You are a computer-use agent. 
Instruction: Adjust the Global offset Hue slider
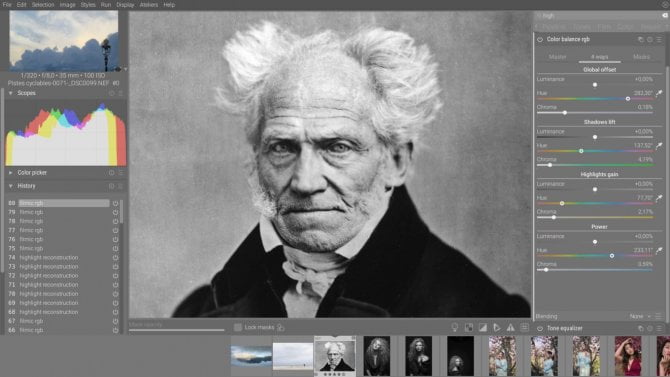[x=594, y=99]
